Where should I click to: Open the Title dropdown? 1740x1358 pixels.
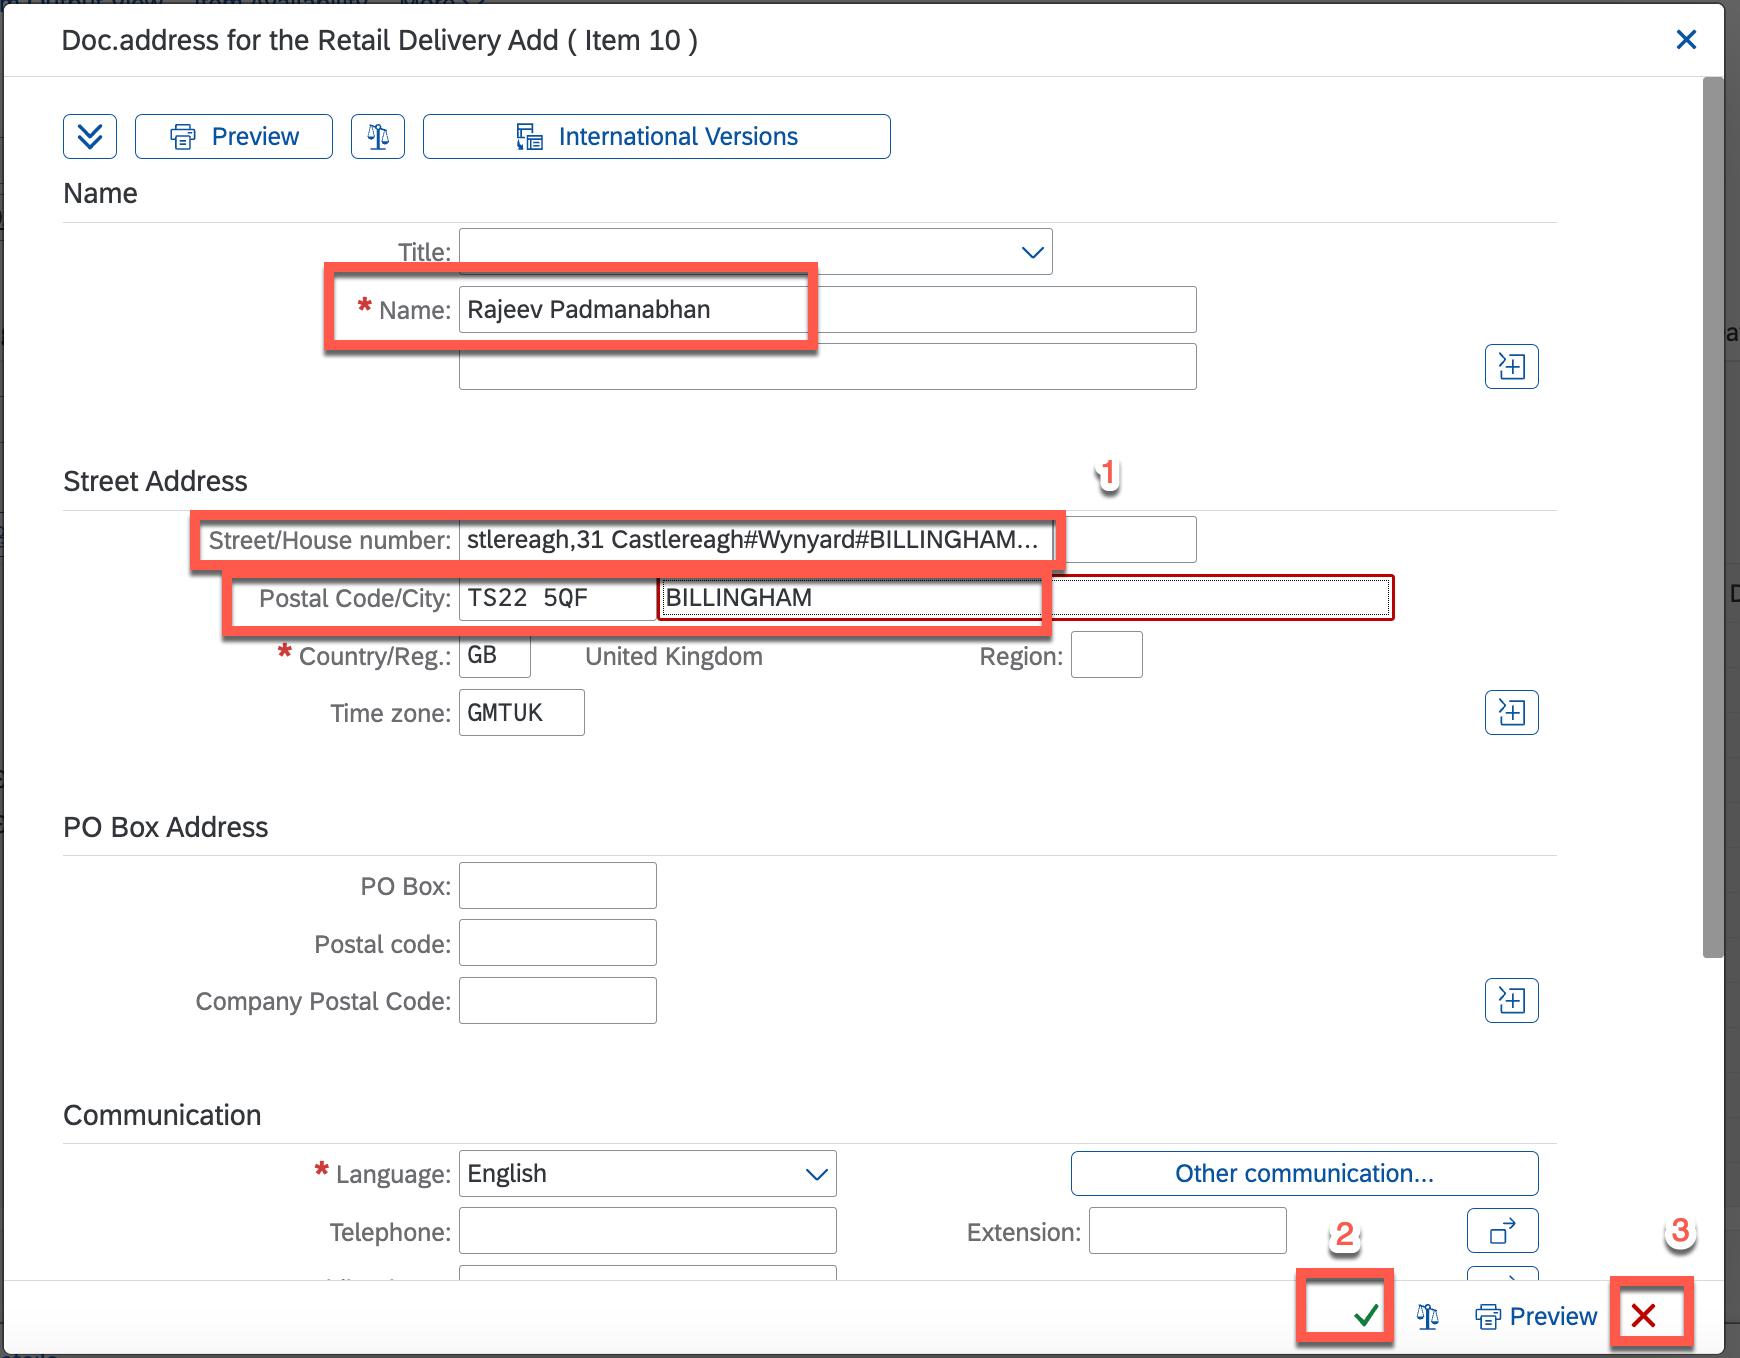[x=1032, y=252]
